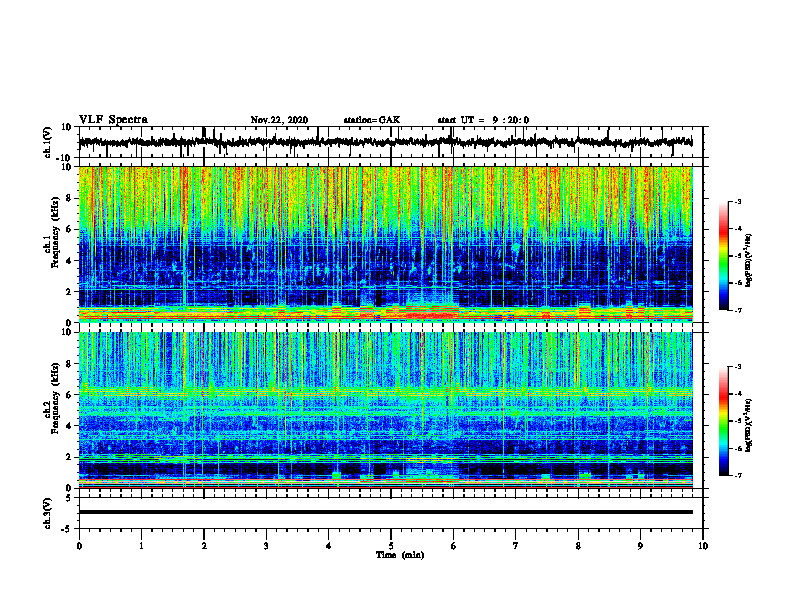
Task: Click inside the ch.2 spectrogram panel
Action: point(385,410)
